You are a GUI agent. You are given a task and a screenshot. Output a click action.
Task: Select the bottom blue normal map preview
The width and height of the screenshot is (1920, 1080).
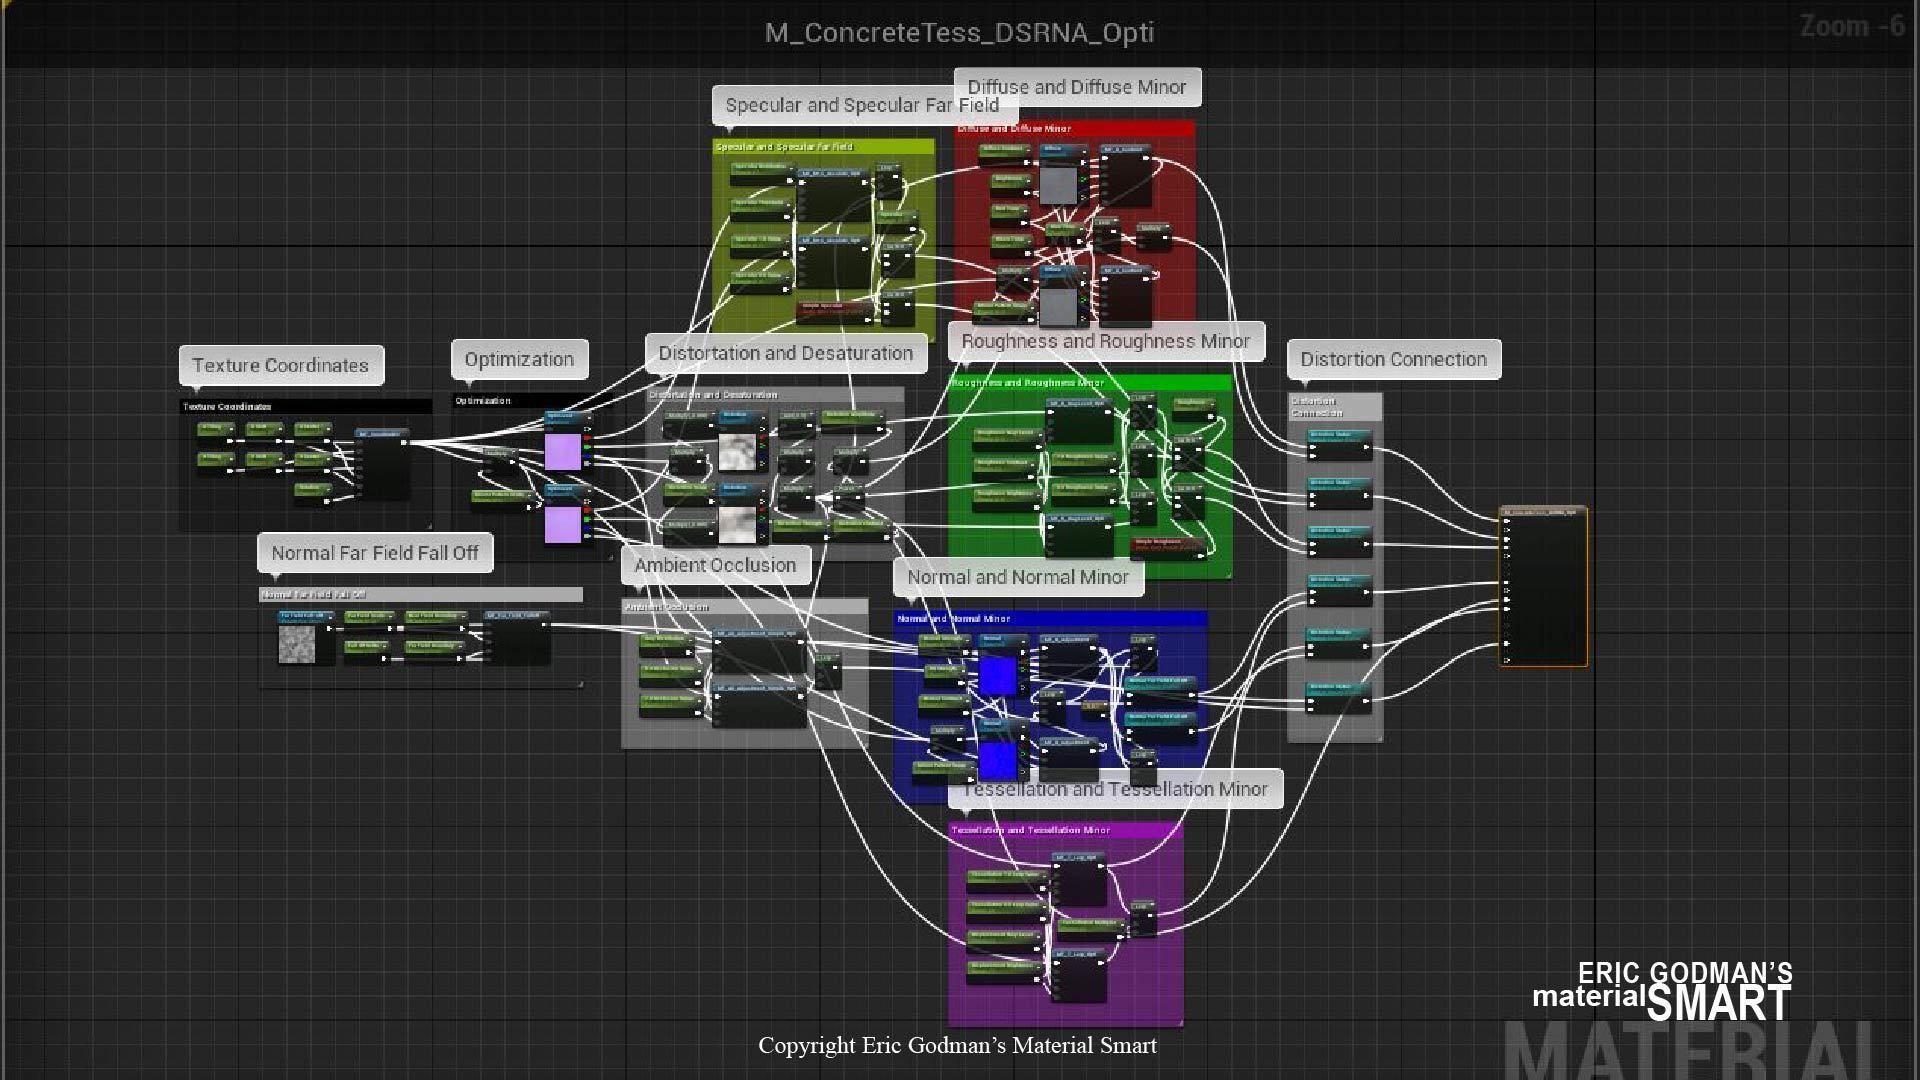pyautogui.click(x=997, y=761)
